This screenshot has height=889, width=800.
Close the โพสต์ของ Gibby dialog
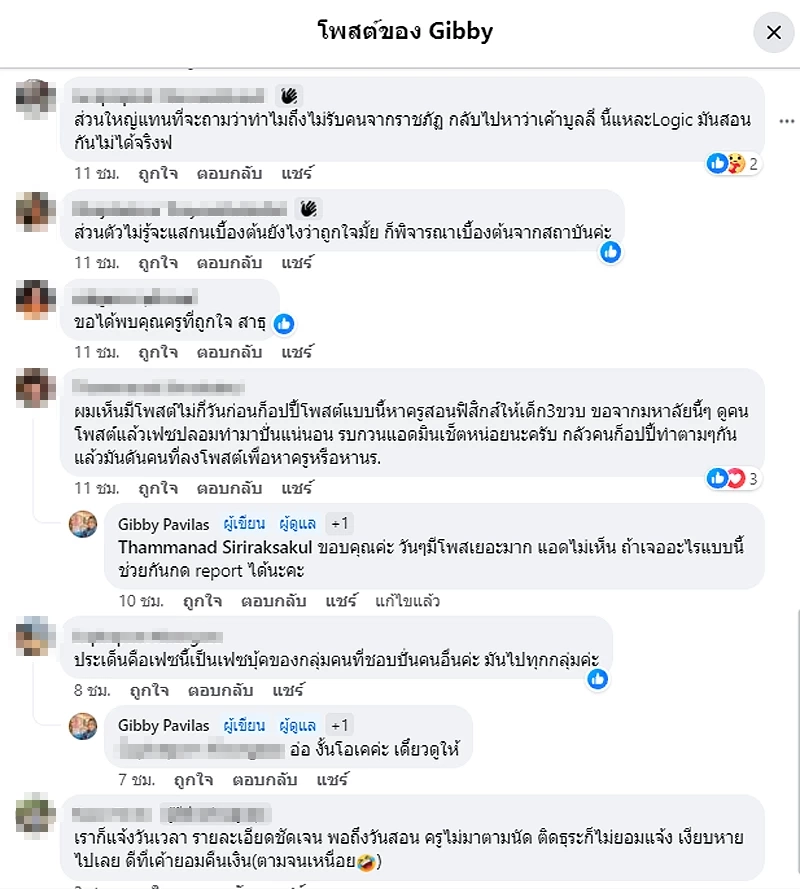(773, 32)
